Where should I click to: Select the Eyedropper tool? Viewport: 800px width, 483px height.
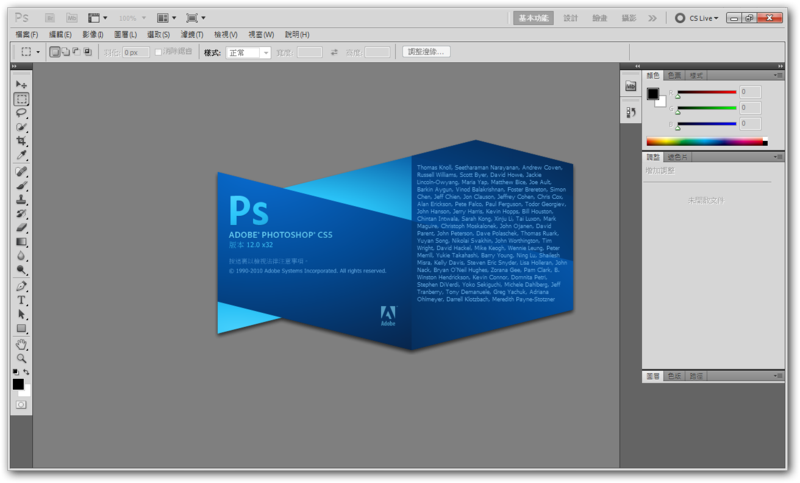tap(21, 155)
